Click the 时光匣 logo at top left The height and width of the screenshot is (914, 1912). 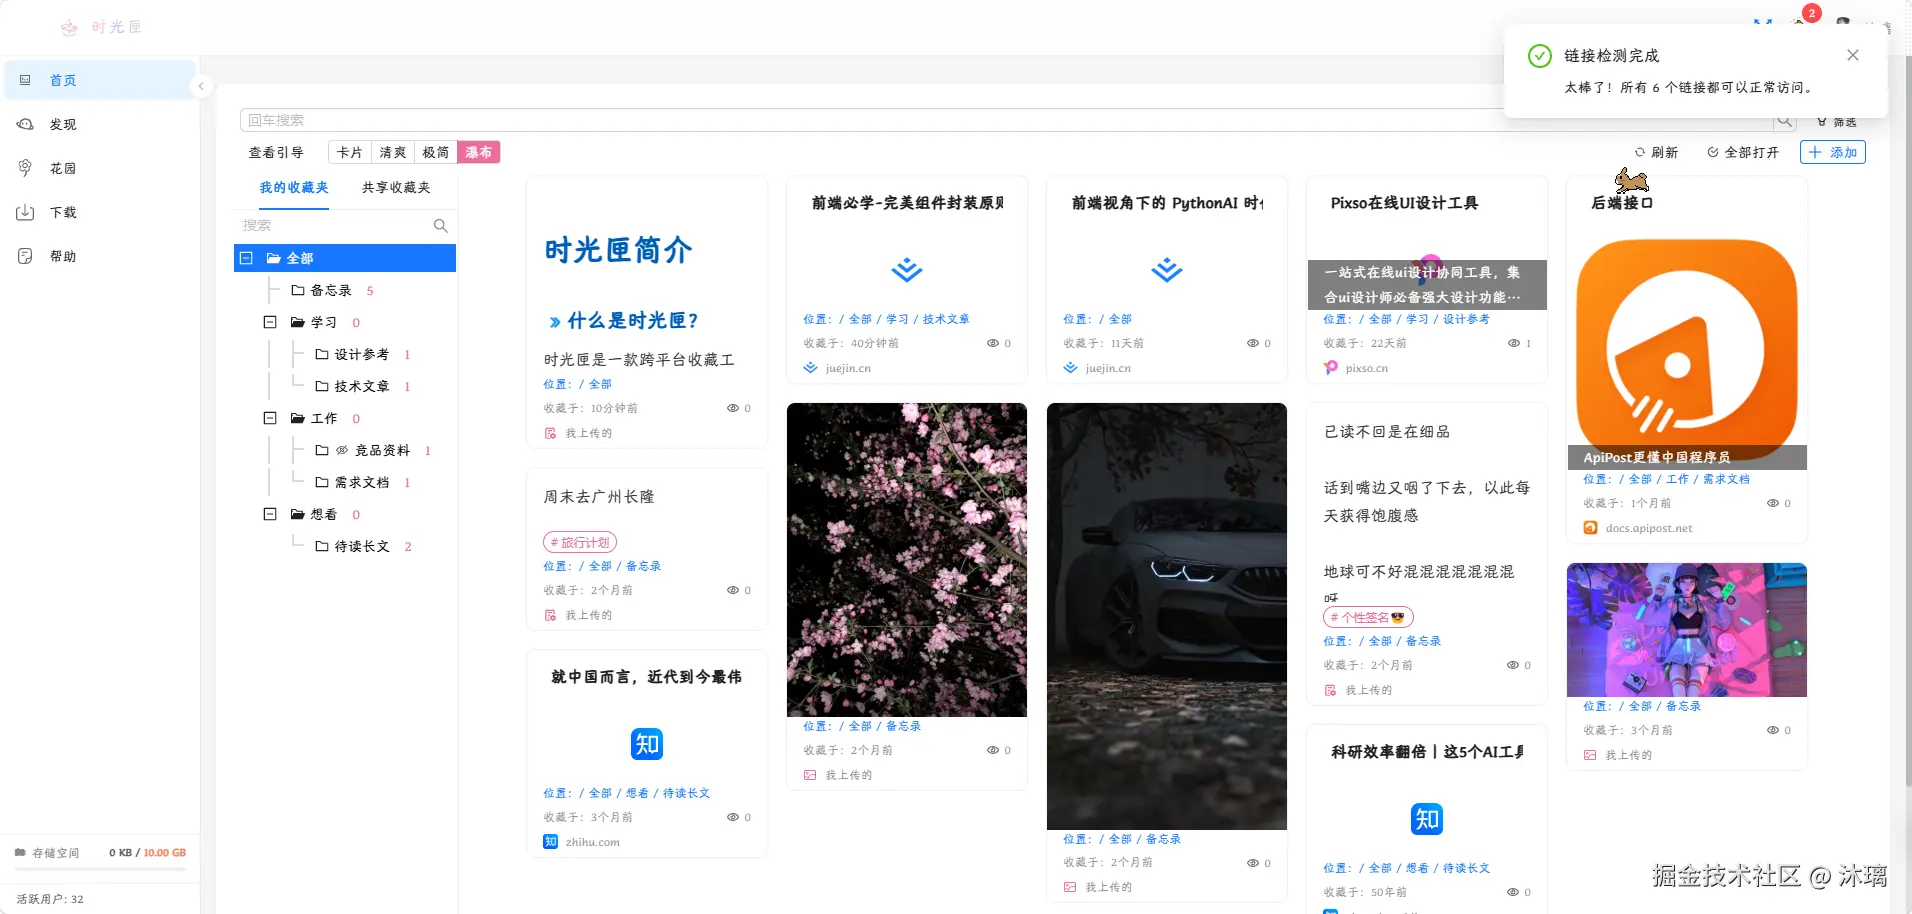pyautogui.click(x=101, y=27)
